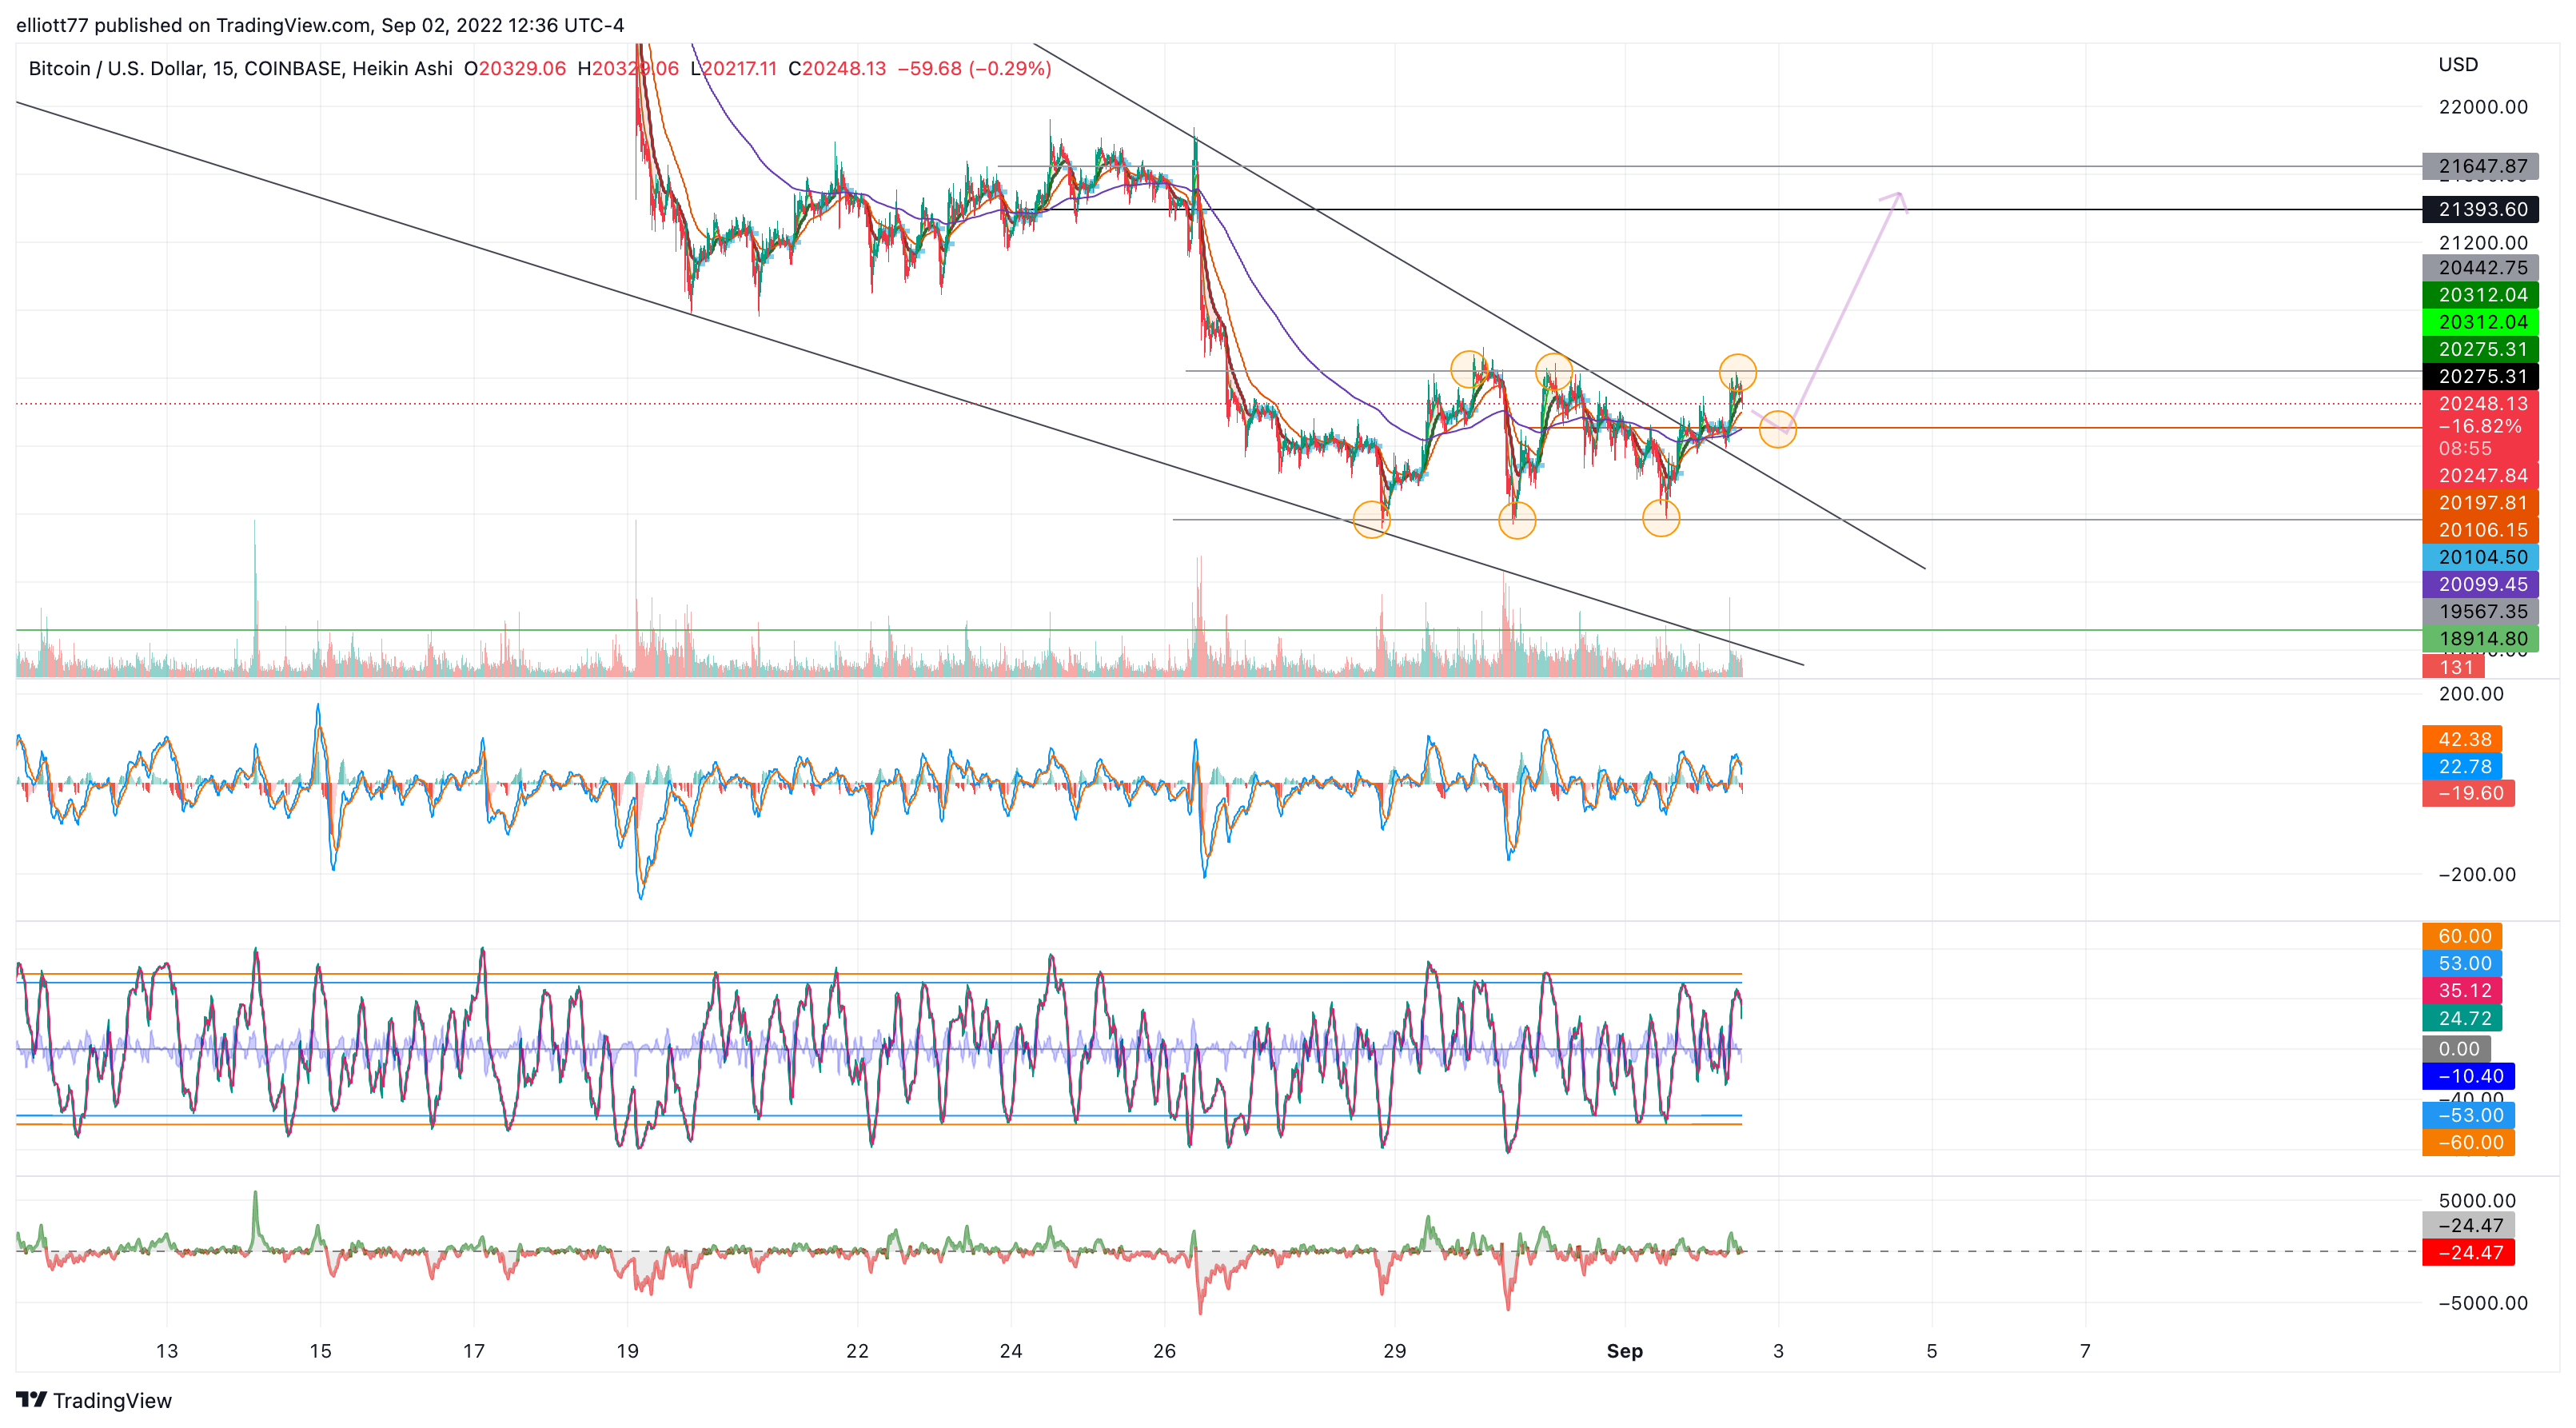The width and height of the screenshot is (2576, 1428).
Task: Select the bright green '20312.04' price label
Action: 2480,322
